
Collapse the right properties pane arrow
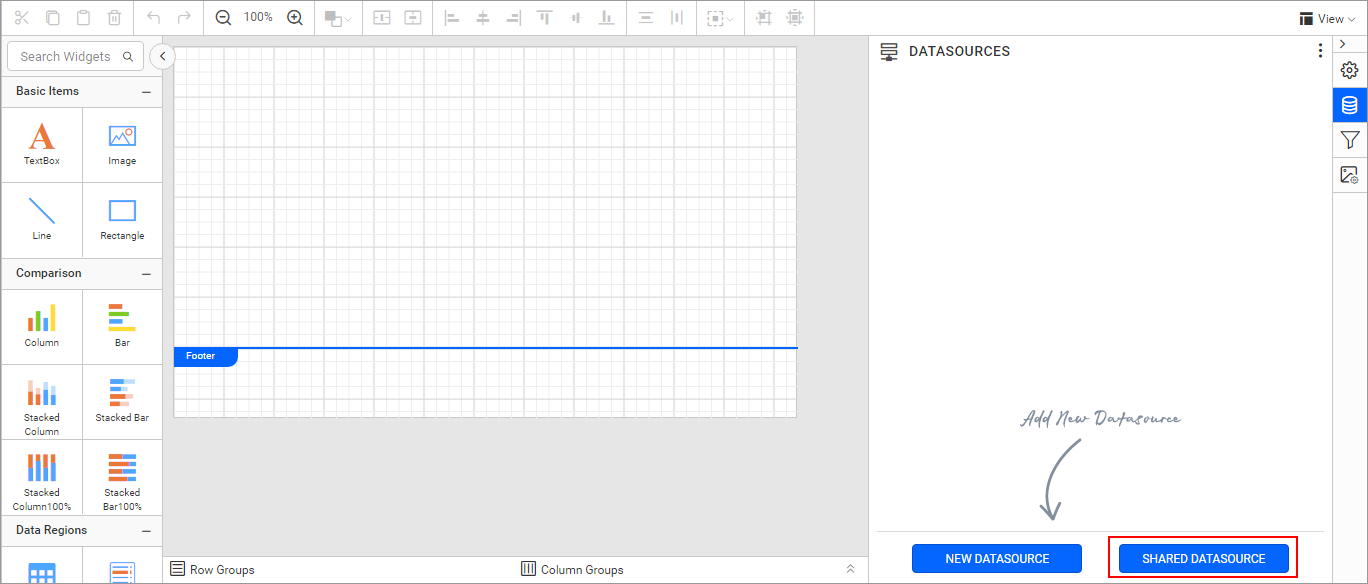click(1342, 44)
